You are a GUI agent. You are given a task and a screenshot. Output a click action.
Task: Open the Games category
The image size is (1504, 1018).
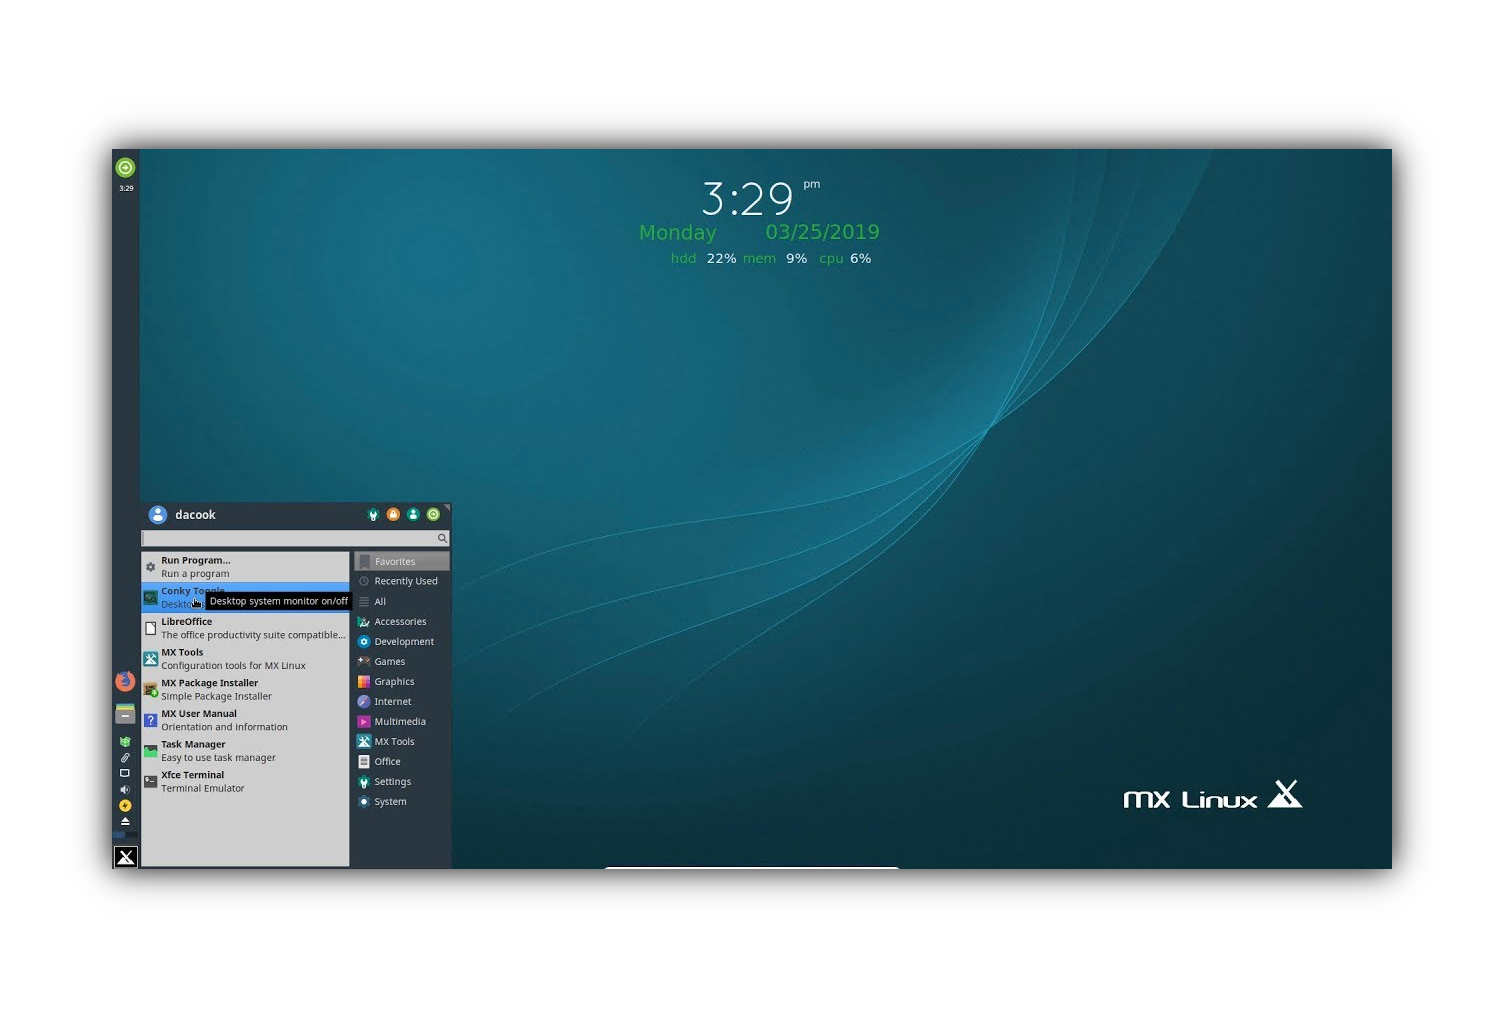tap(402, 662)
